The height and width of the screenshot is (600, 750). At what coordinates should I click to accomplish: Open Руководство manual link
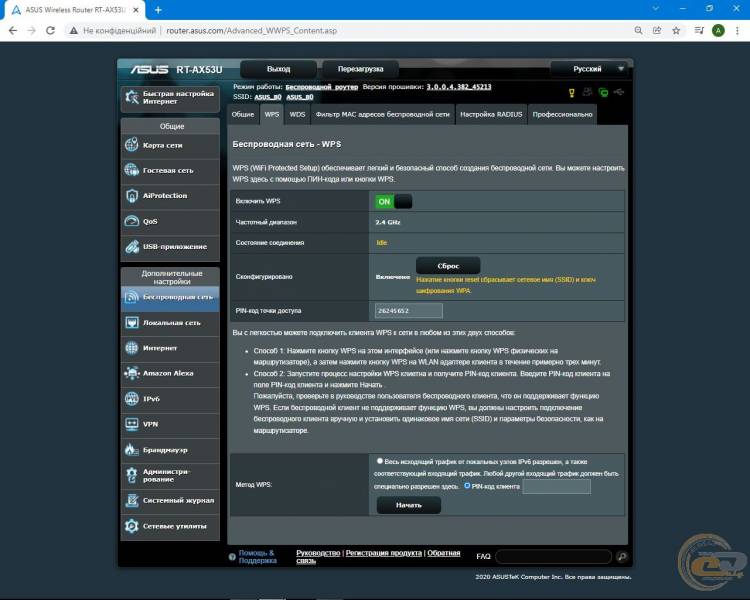tap(318, 553)
